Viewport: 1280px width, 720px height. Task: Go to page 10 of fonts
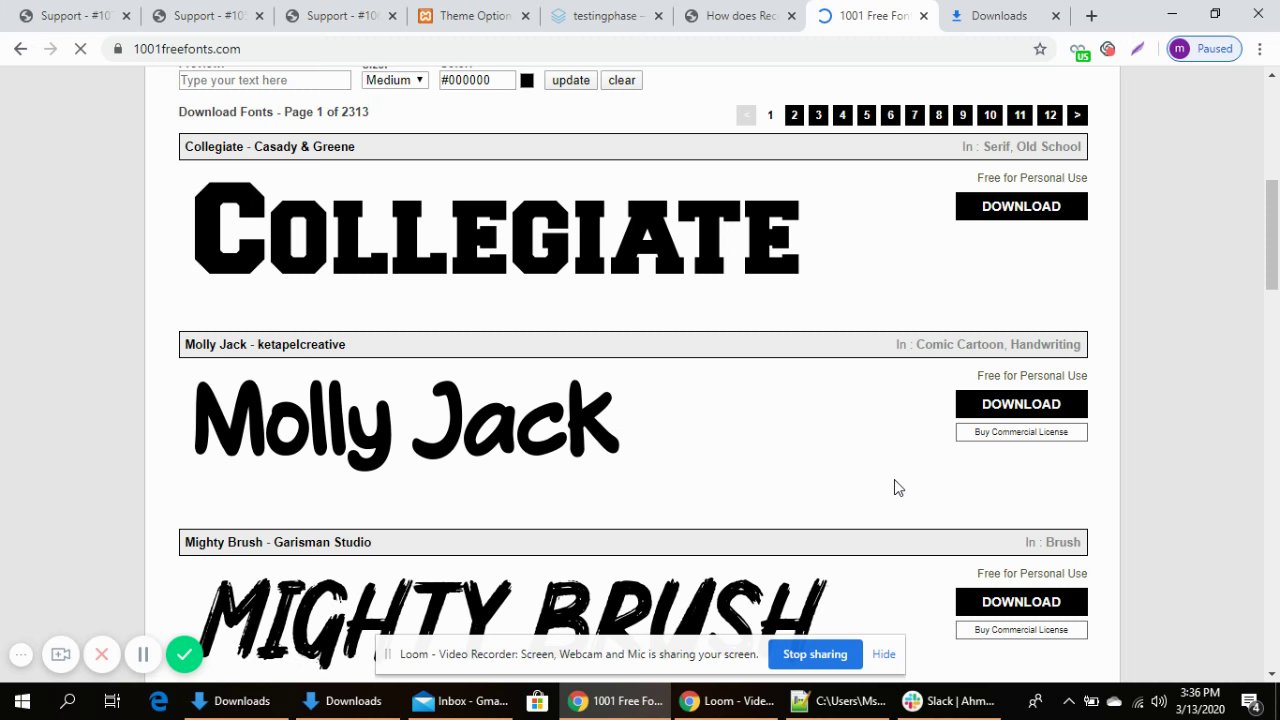990,115
